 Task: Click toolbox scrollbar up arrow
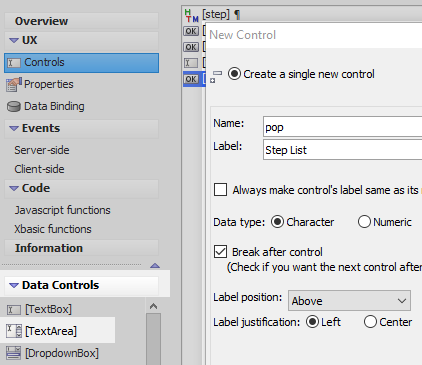153,306
